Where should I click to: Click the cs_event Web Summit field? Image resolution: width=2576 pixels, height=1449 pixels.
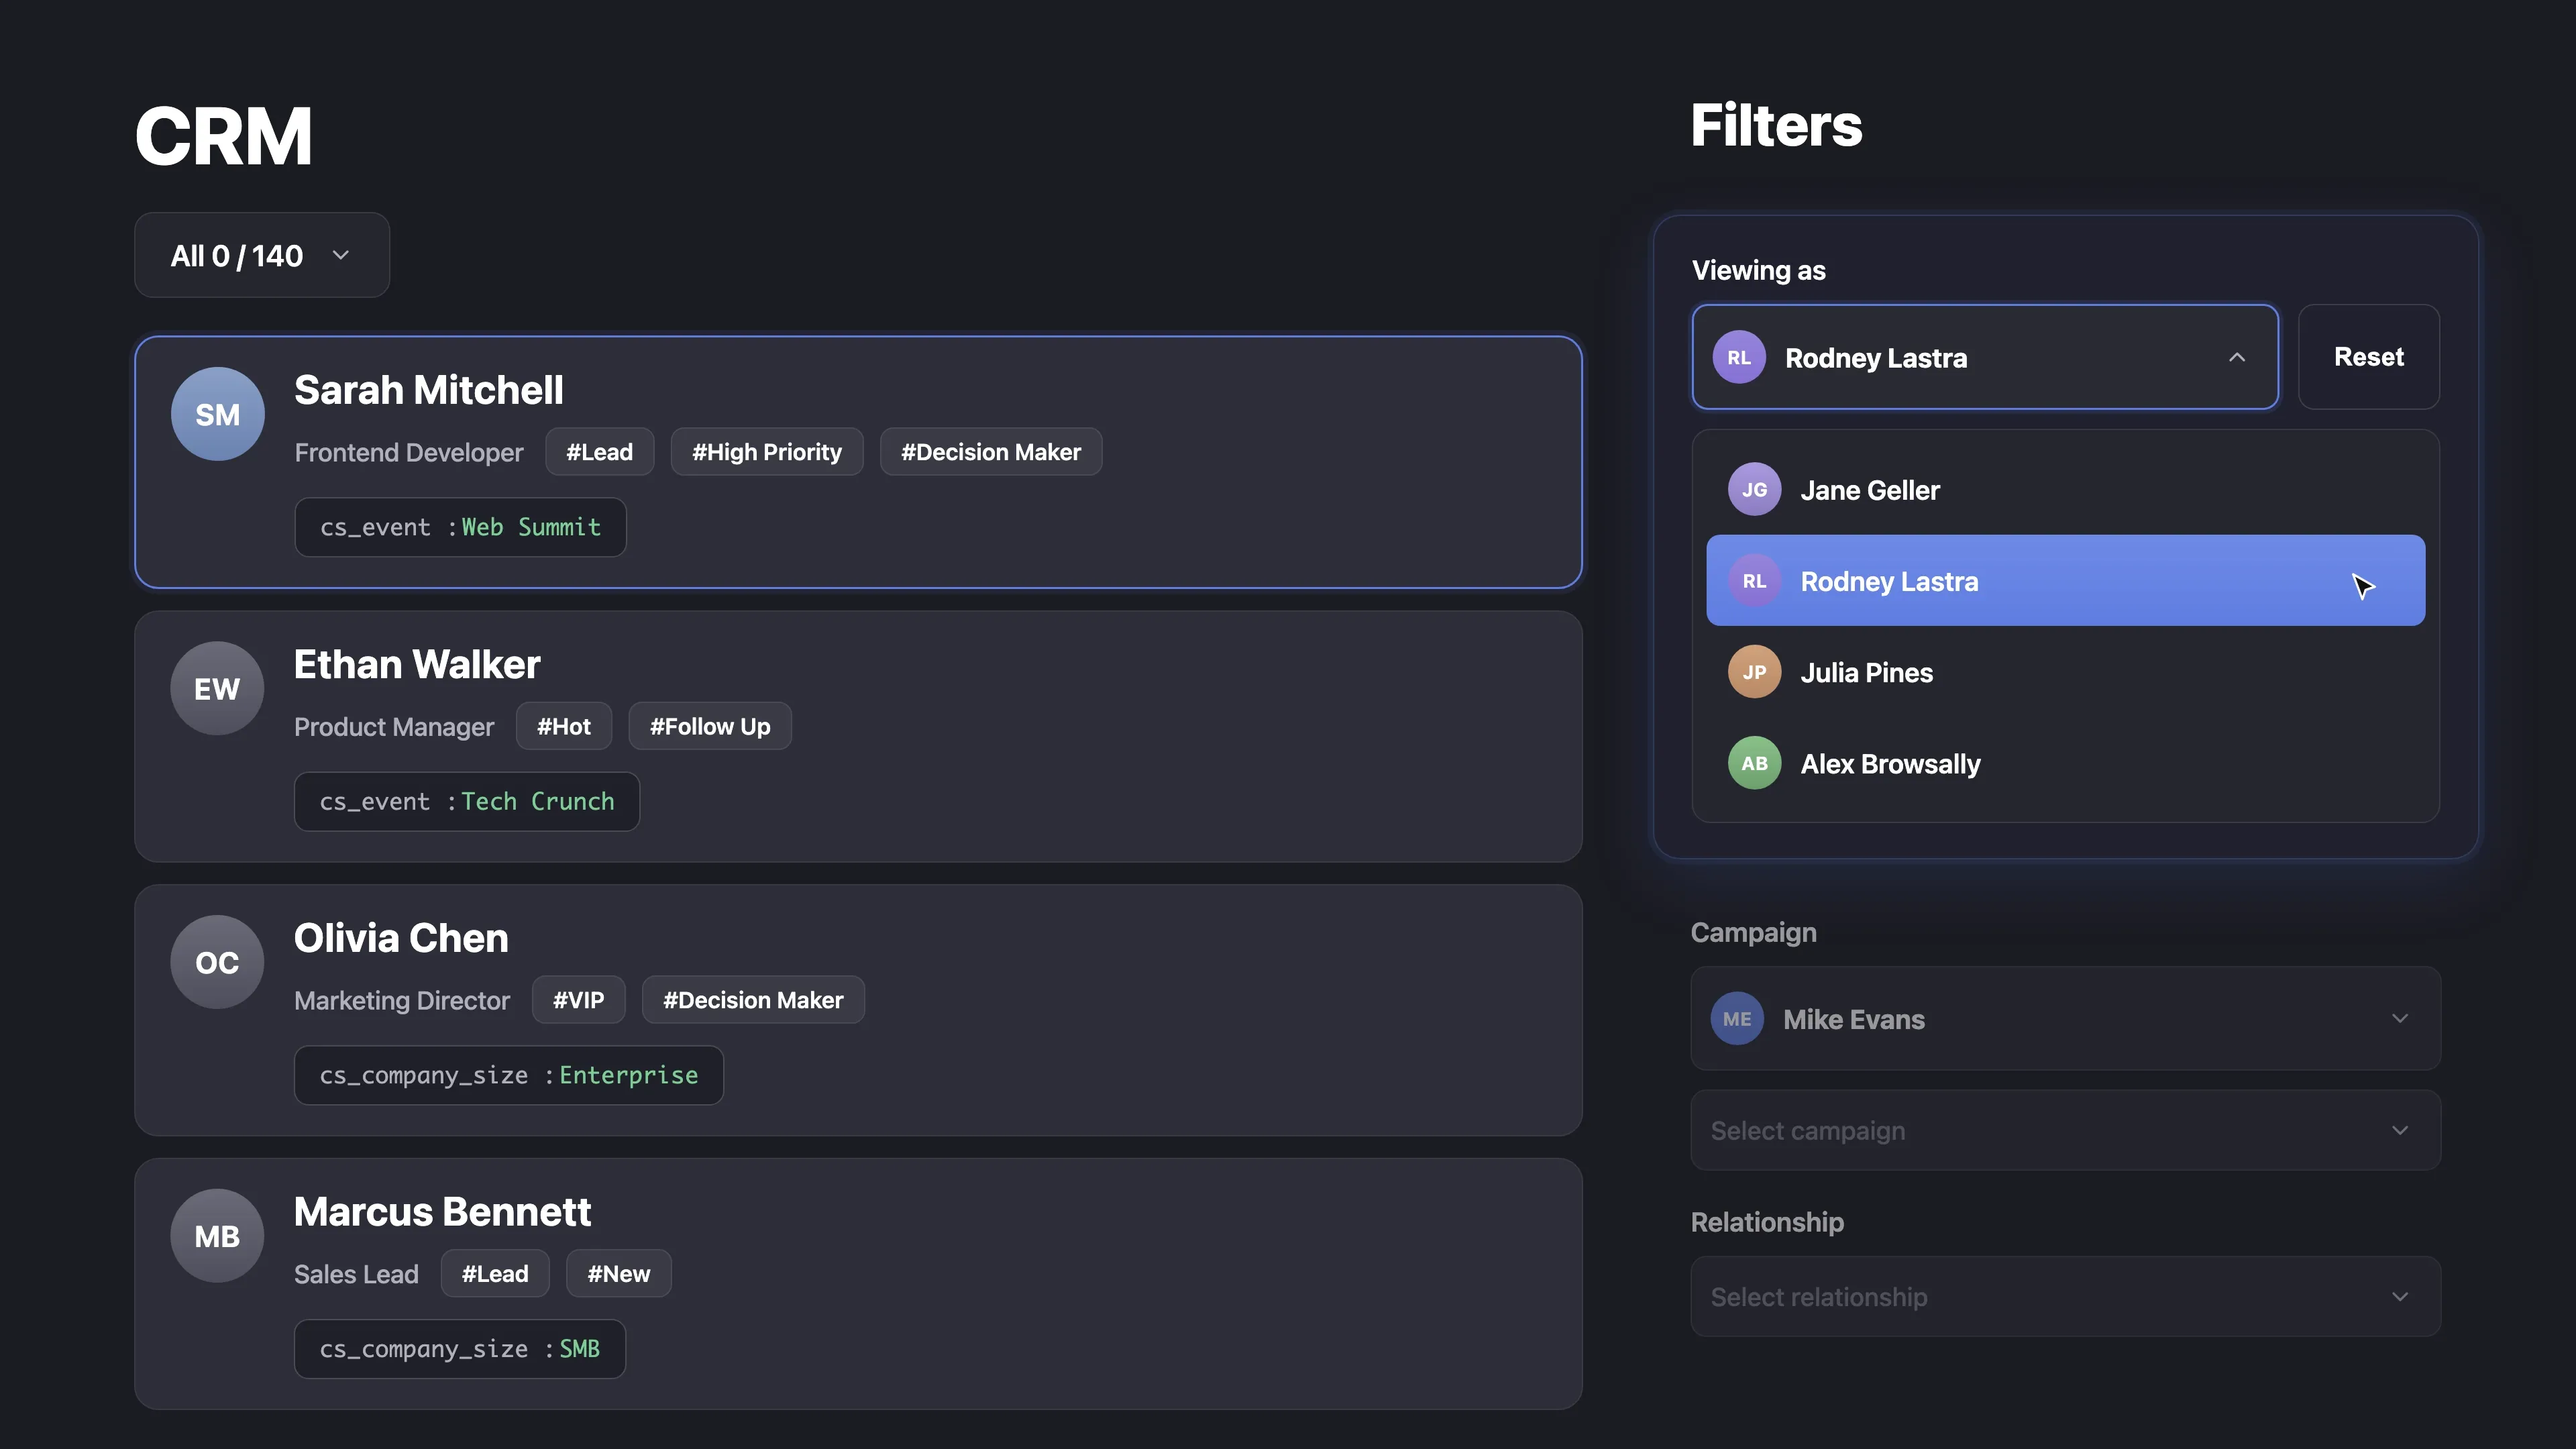pos(460,527)
